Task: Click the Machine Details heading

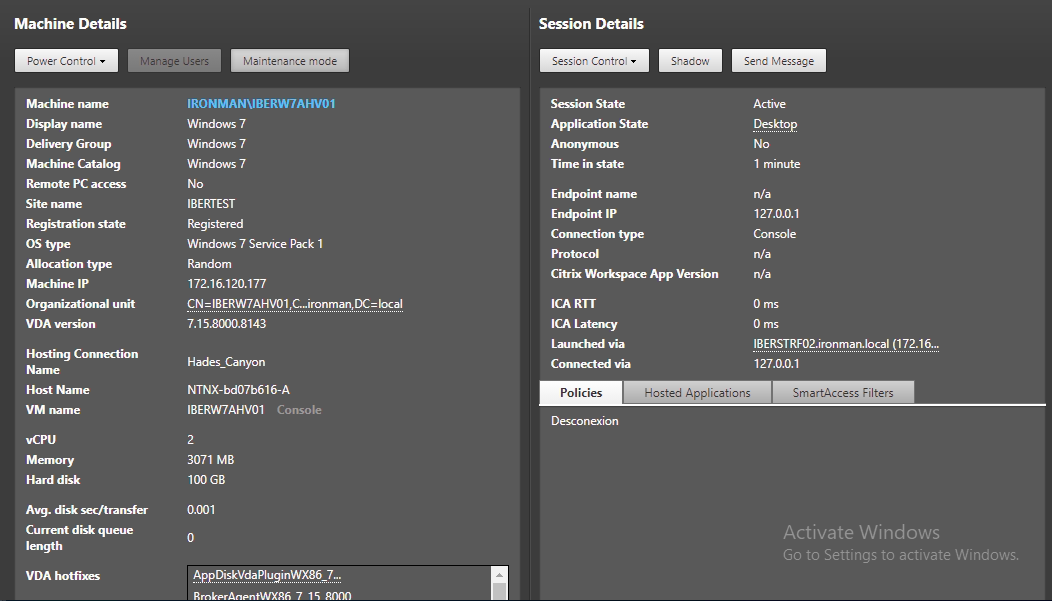Action: click(x=70, y=24)
